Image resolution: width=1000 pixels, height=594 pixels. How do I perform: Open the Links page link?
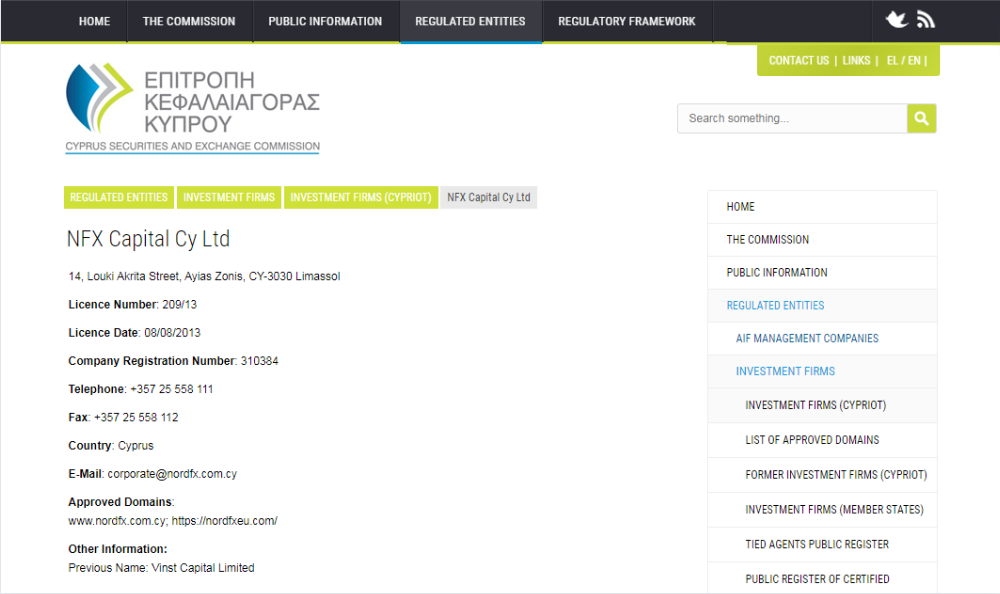tap(856, 61)
